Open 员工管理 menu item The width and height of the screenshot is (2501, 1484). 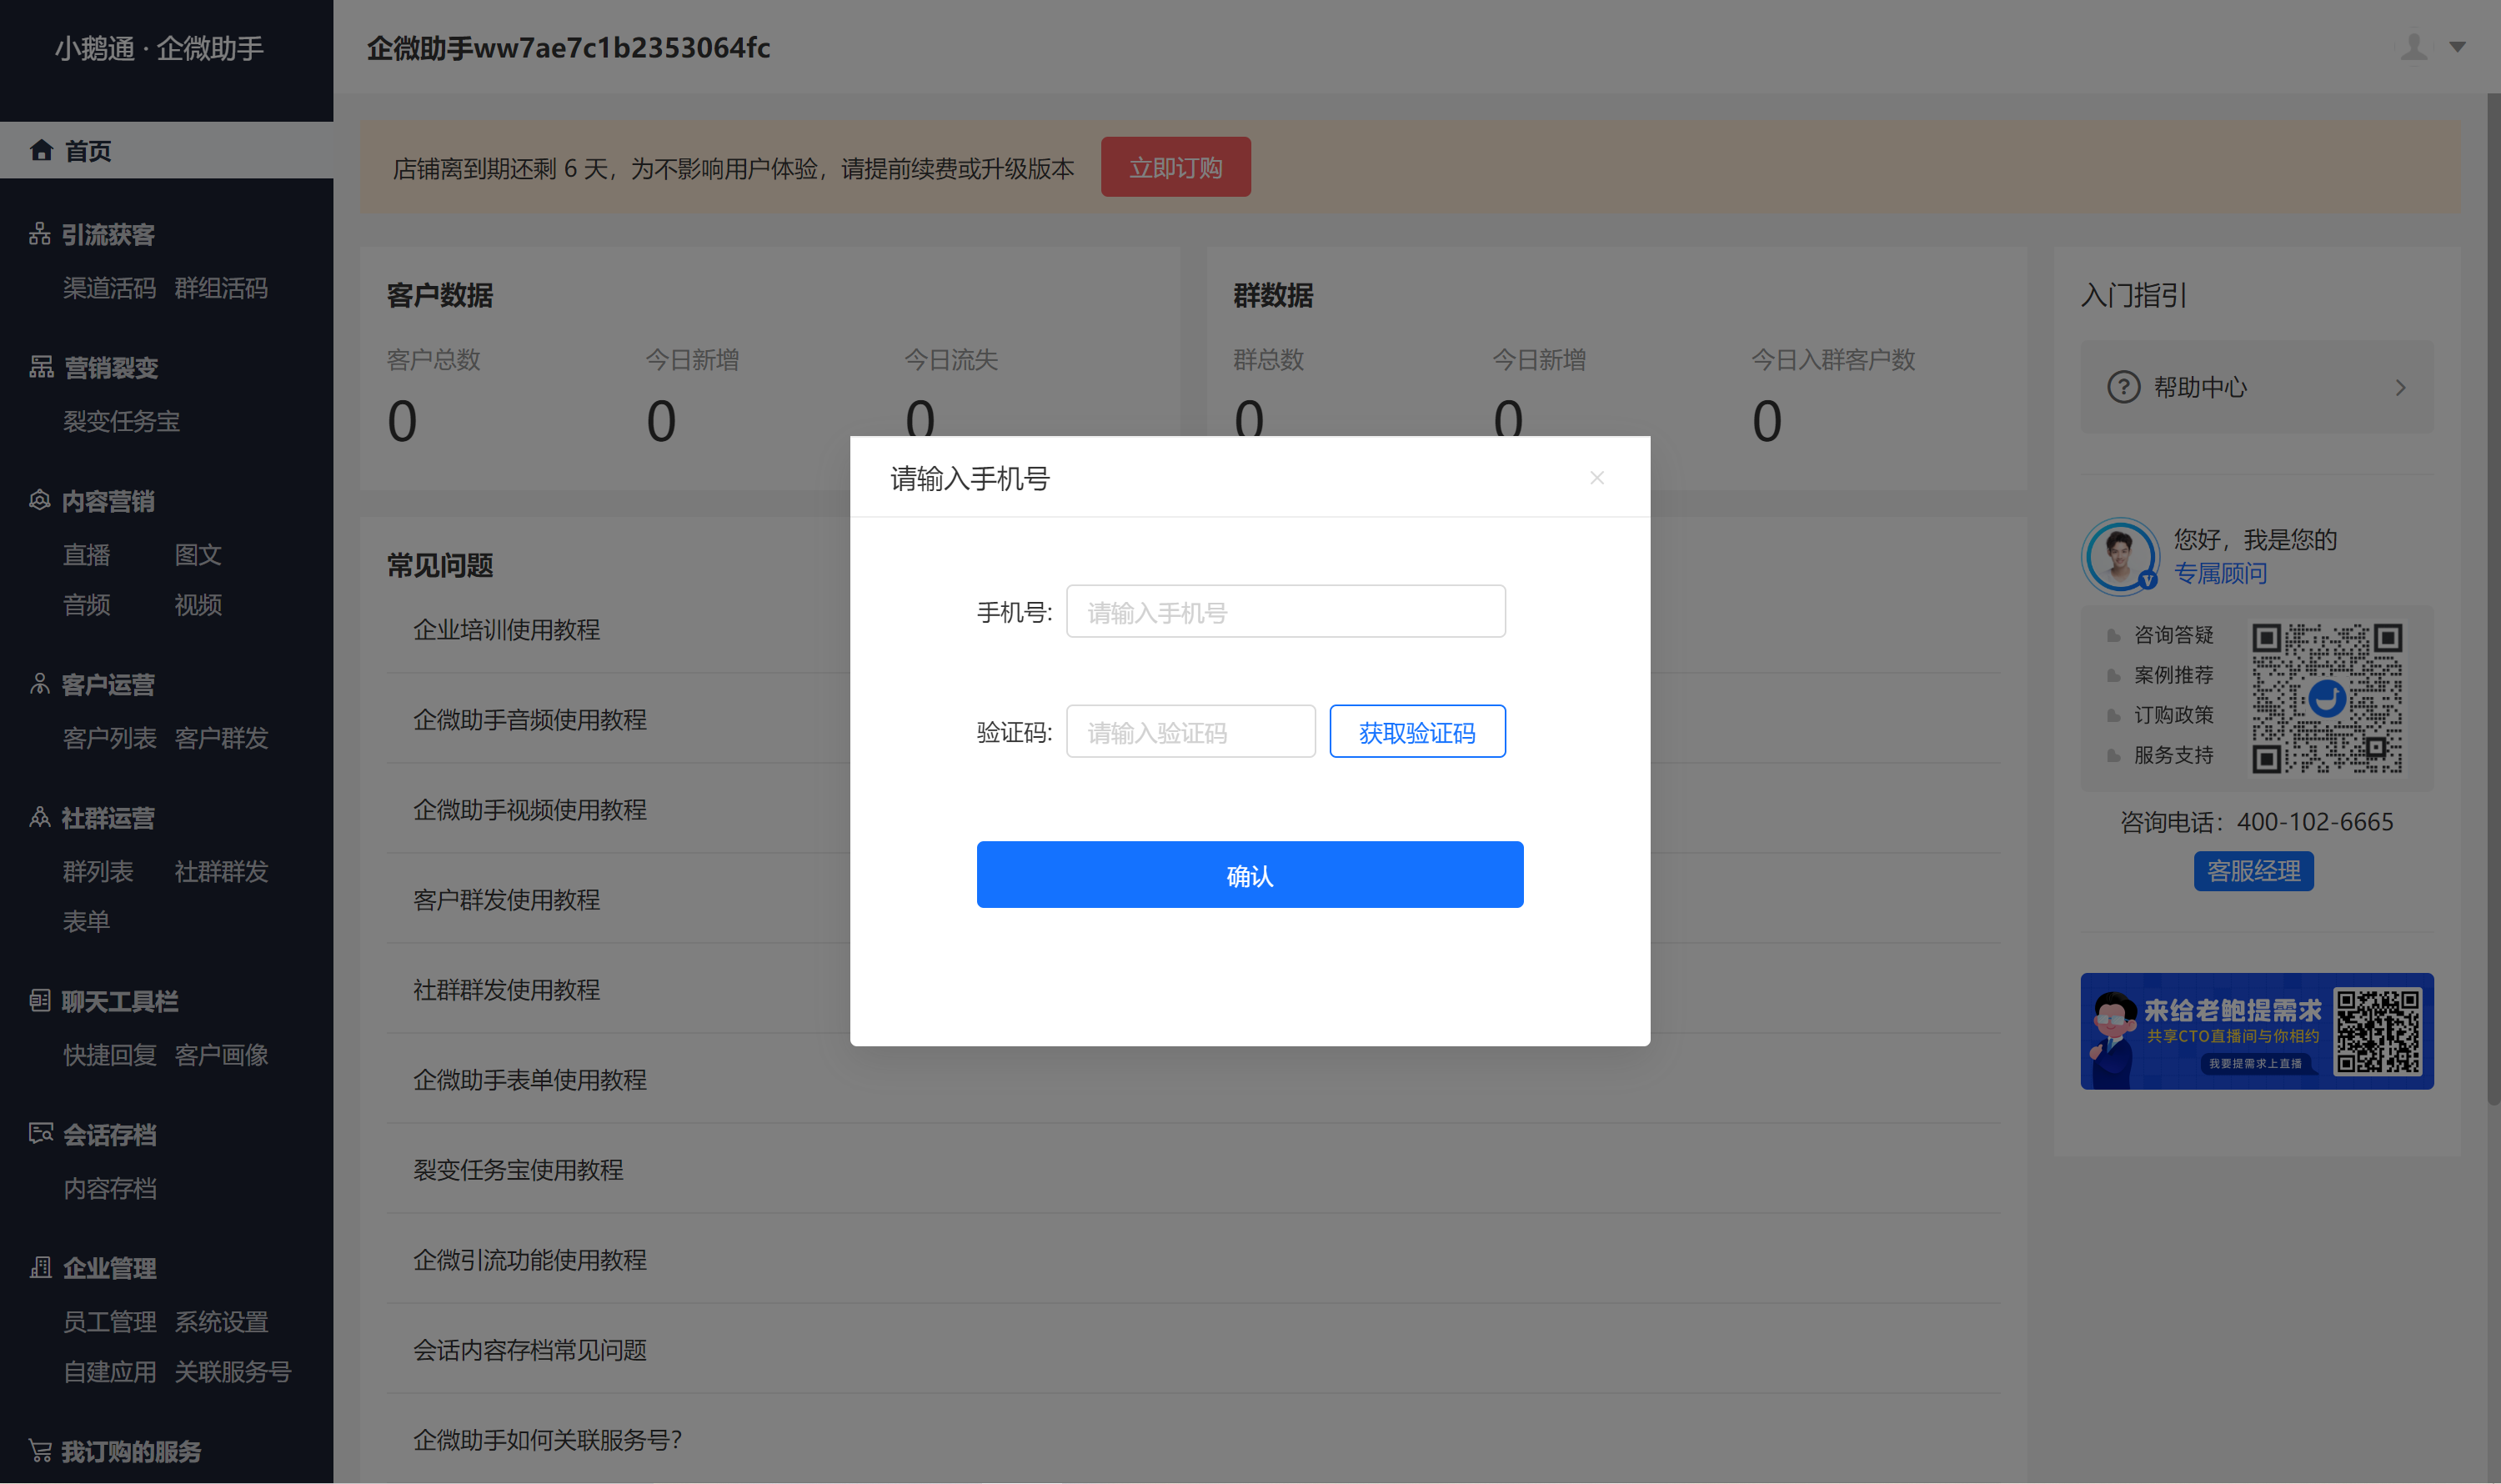point(110,1322)
